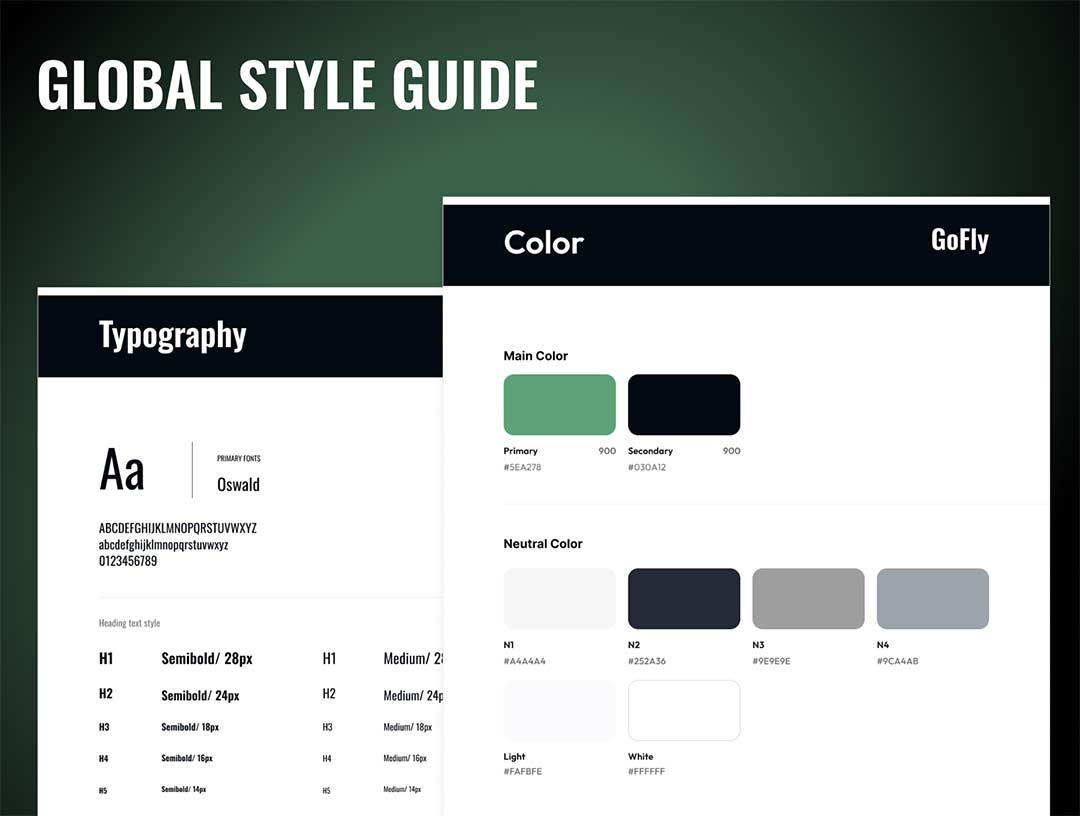The width and height of the screenshot is (1080, 816).
Task: Select the Light neutral swatch
Action: pos(559,710)
